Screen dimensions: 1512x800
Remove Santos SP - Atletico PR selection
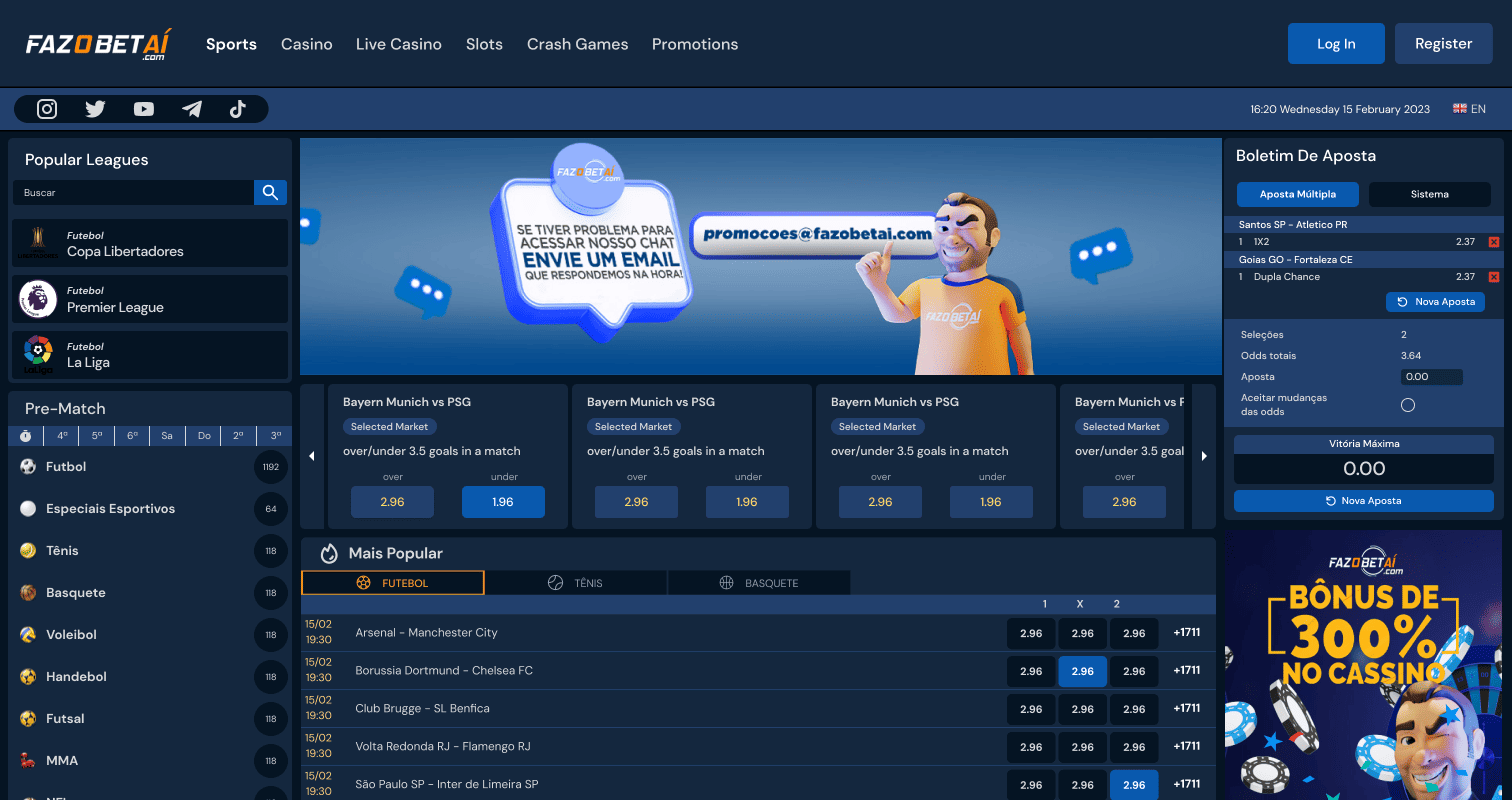tap(1494, 242)
